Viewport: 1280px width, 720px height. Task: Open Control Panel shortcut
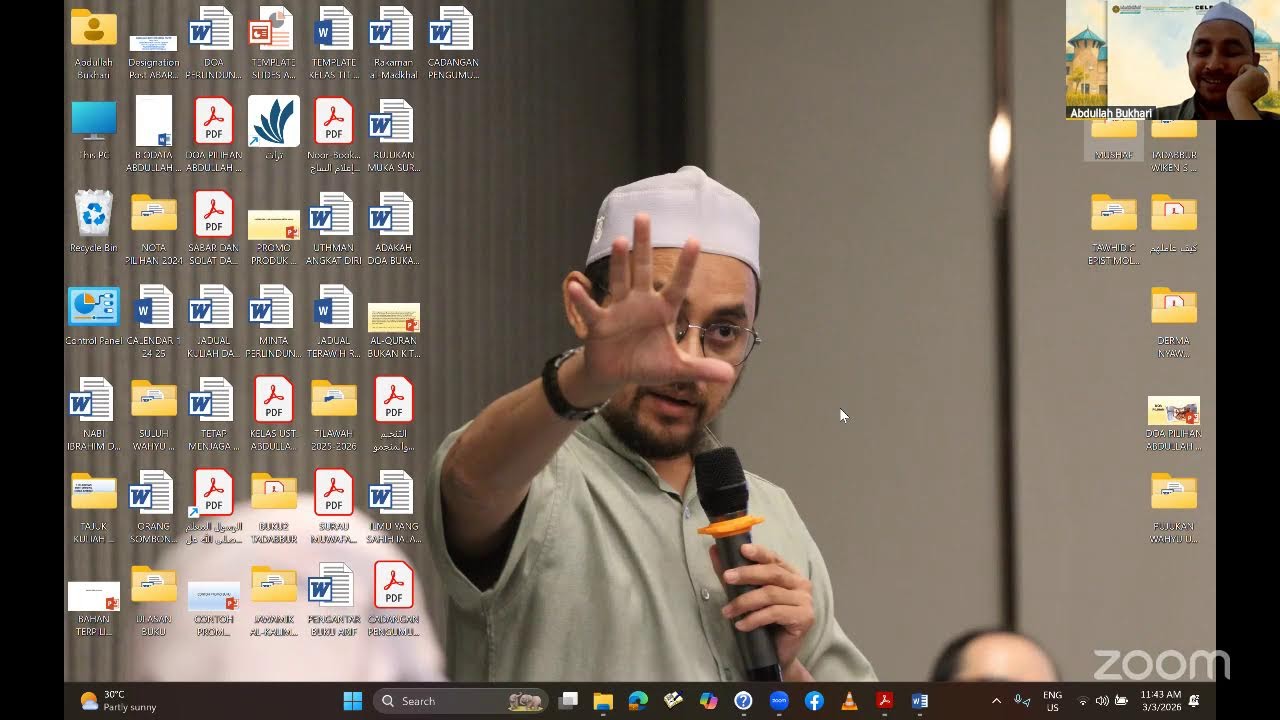(x=94, y=315)
